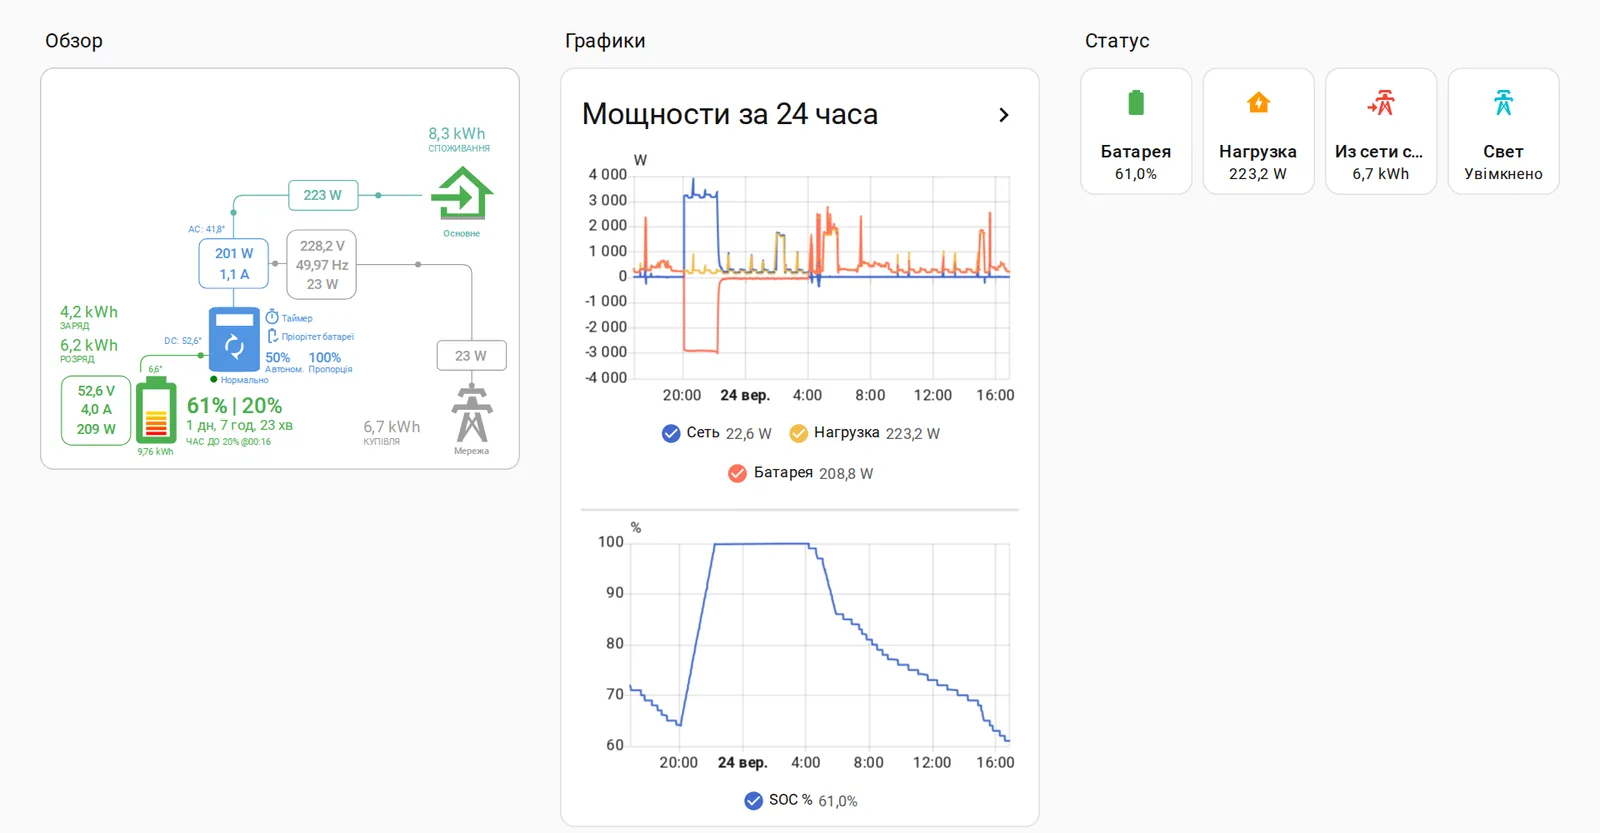
Task: Open the Нагрузка 223,2 W status card
Action: click(1258, 131)
